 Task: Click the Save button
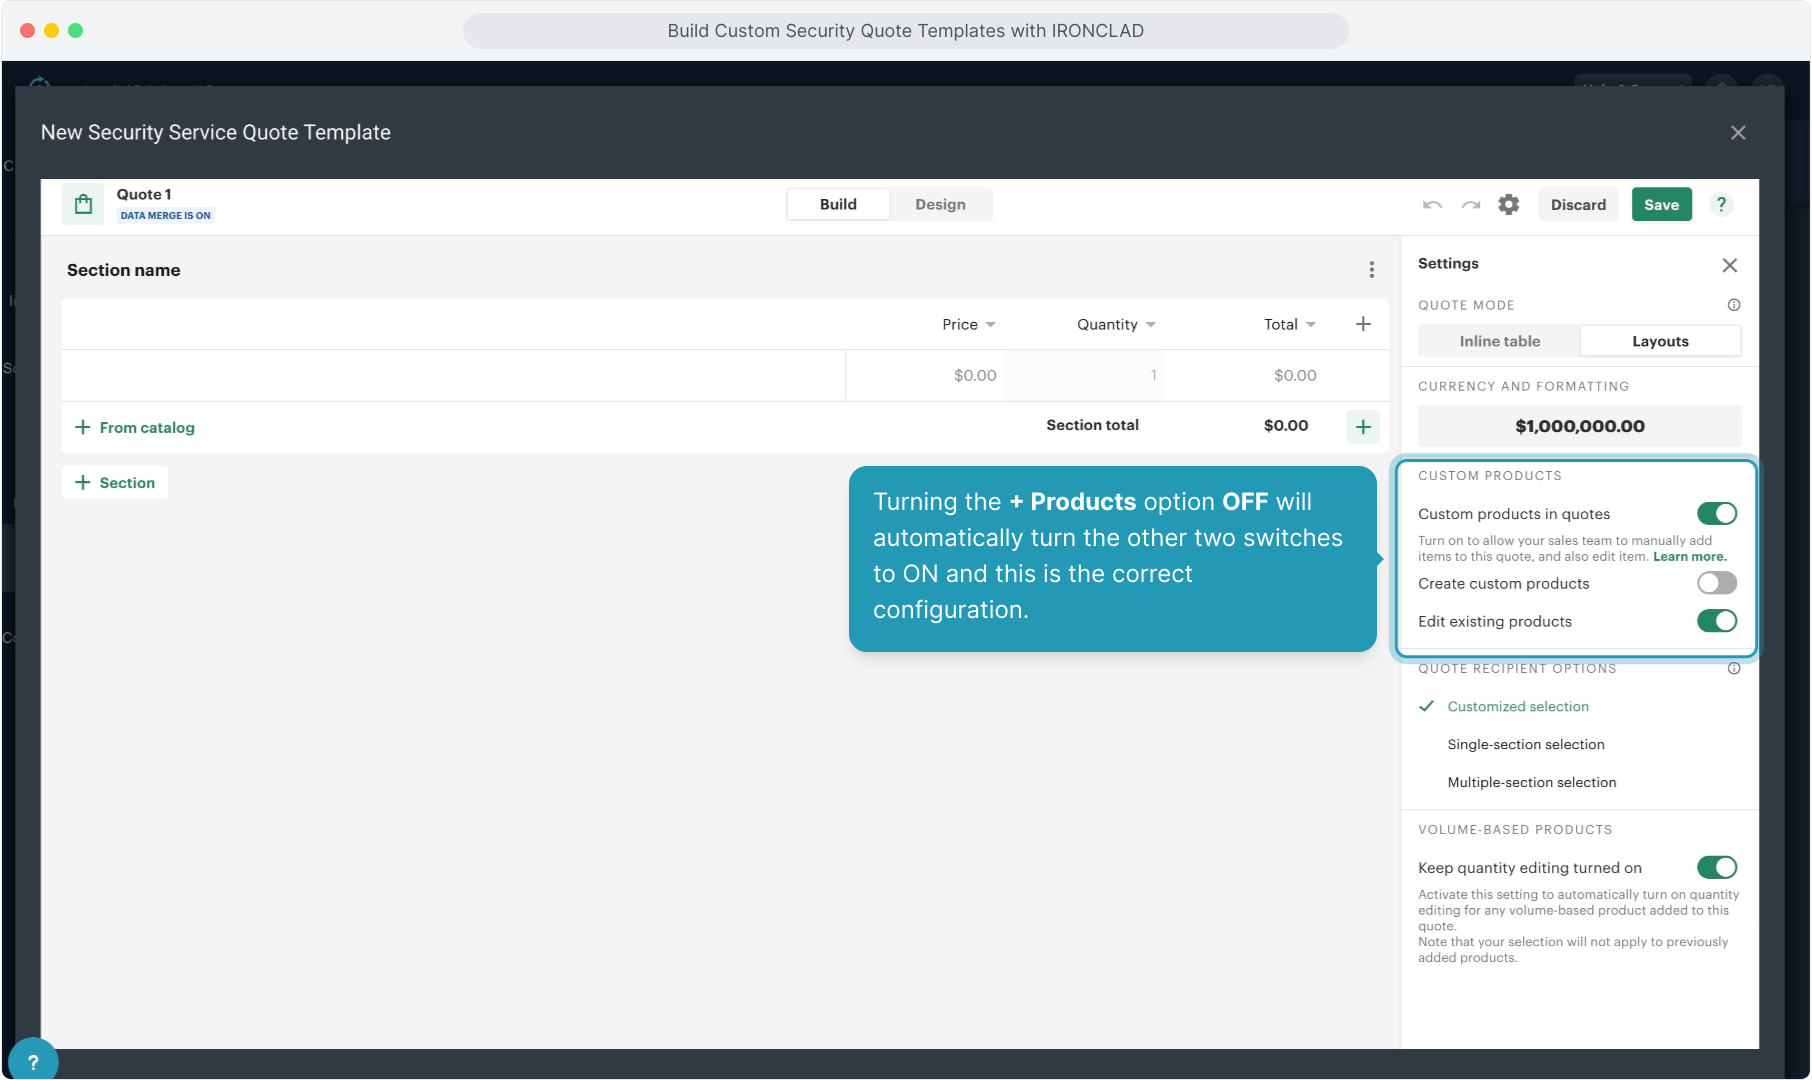click(x=1661, y=205)
